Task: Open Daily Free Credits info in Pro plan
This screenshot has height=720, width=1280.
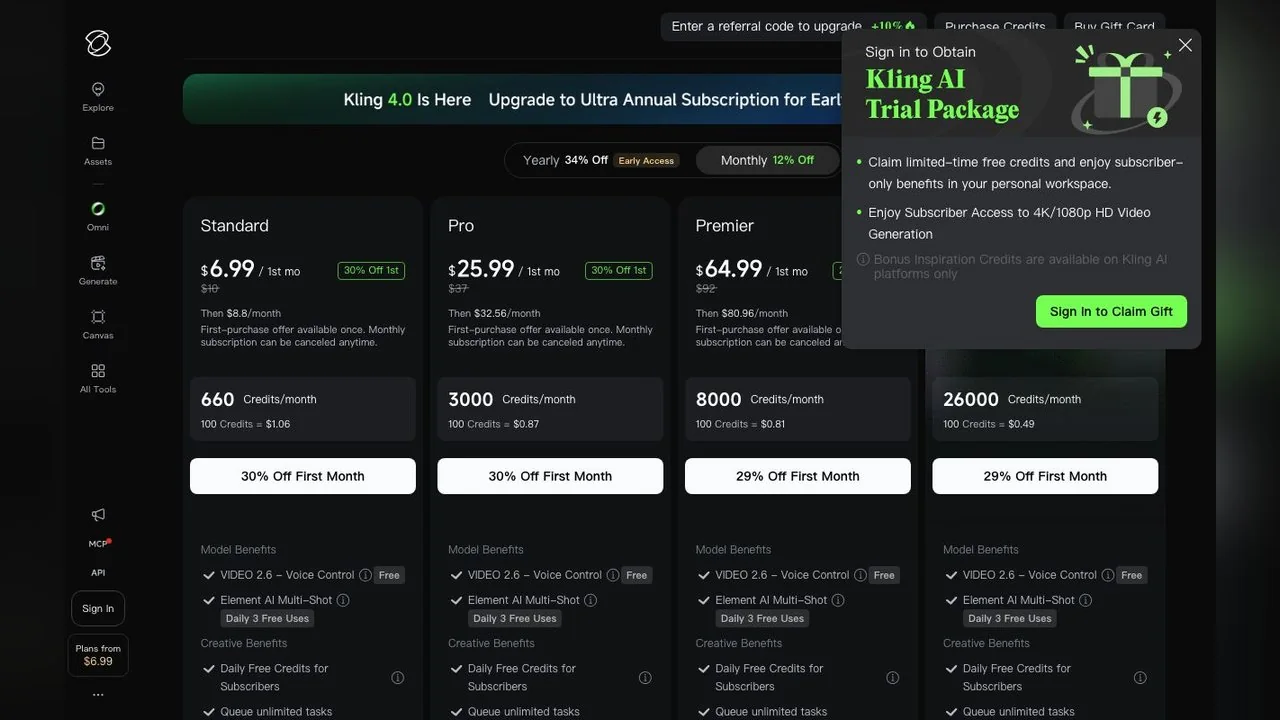Action: [645, 677]
